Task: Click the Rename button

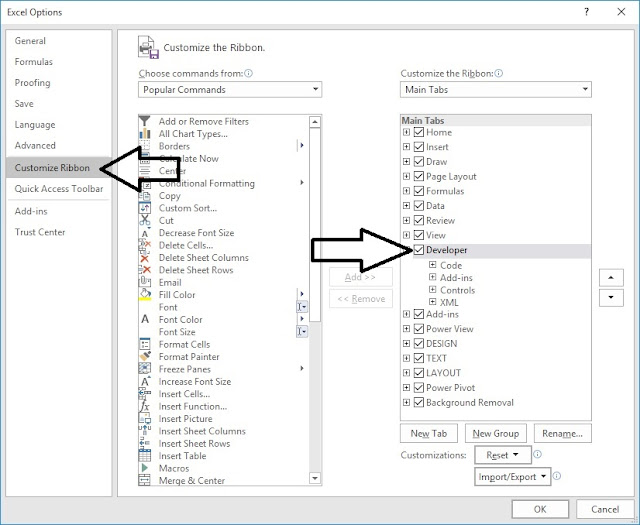Action: 562,434
